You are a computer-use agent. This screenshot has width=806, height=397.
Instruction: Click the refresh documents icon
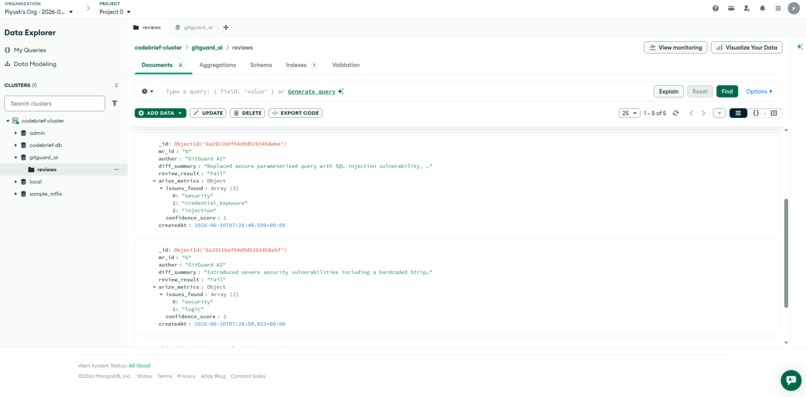(x=675, y=113)
